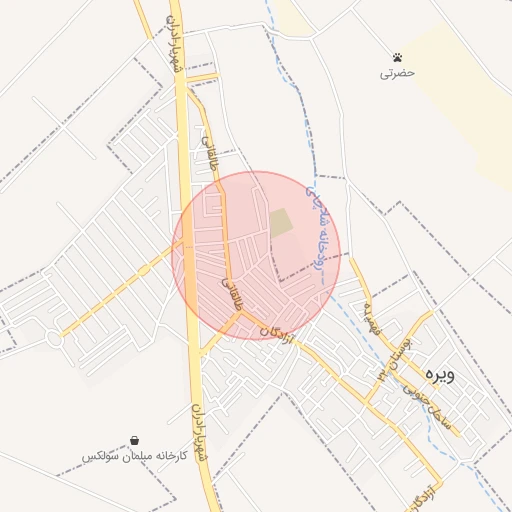The height and width of the screenshot is (512, 512).
Task: Click the آزادگان label at the circle's bottom edge
Action: coord(276,335)
